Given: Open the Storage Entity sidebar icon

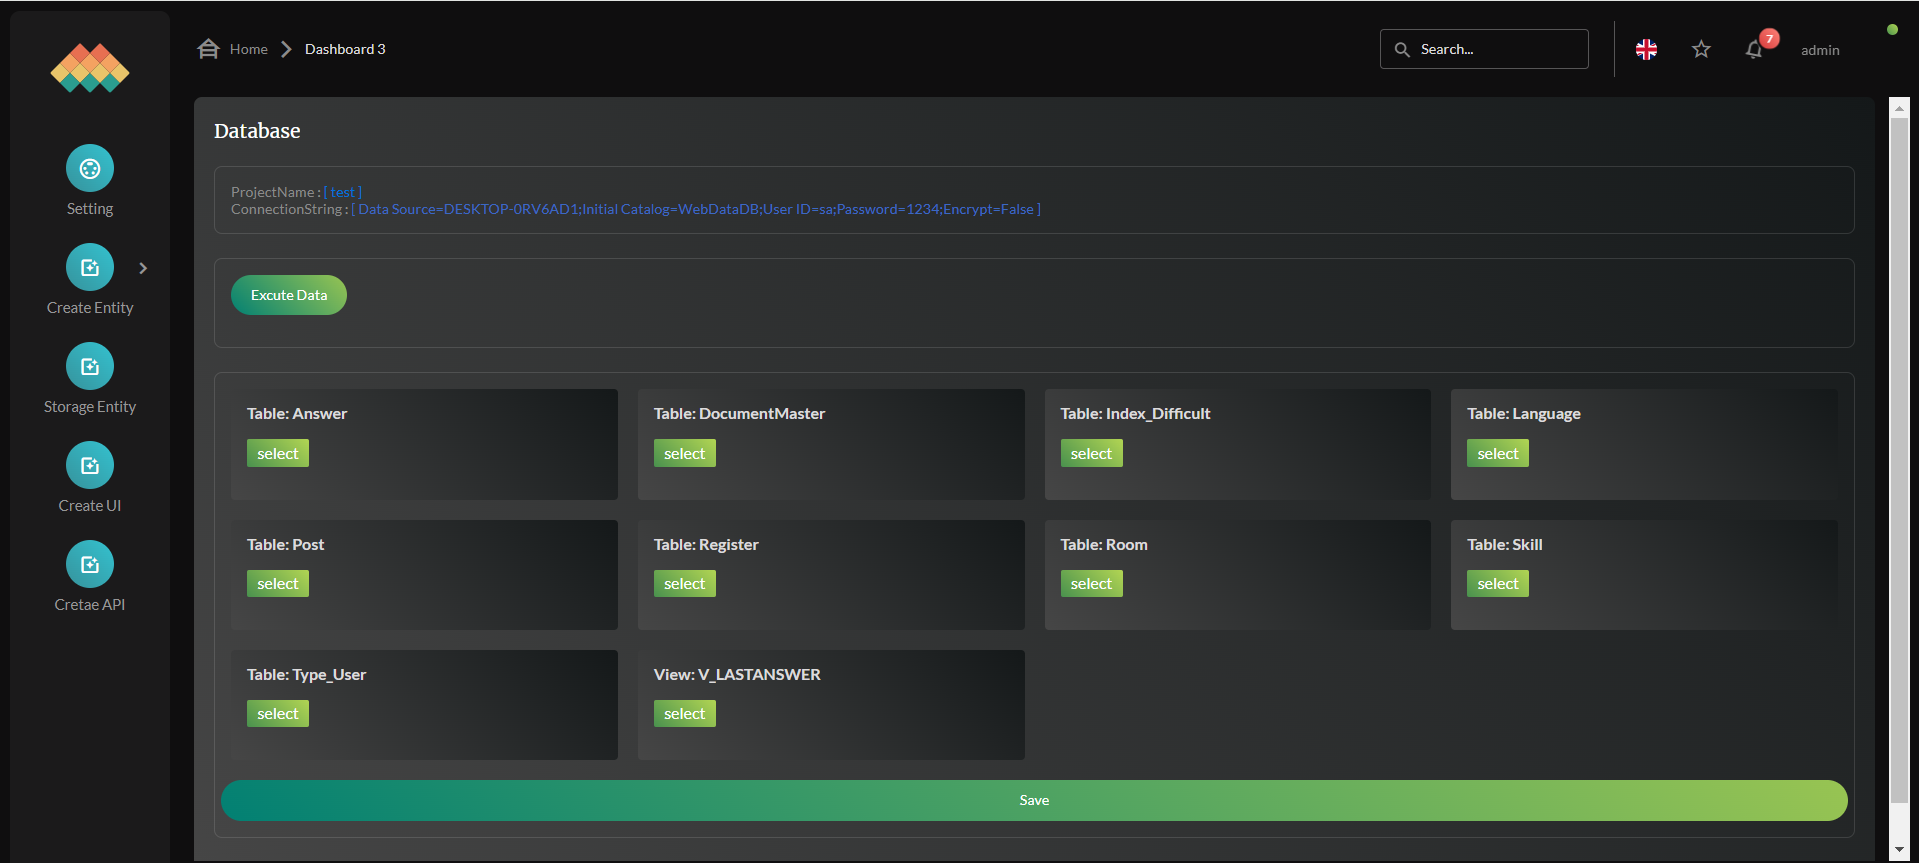Looking at the screenshot, I should [90, 366].
